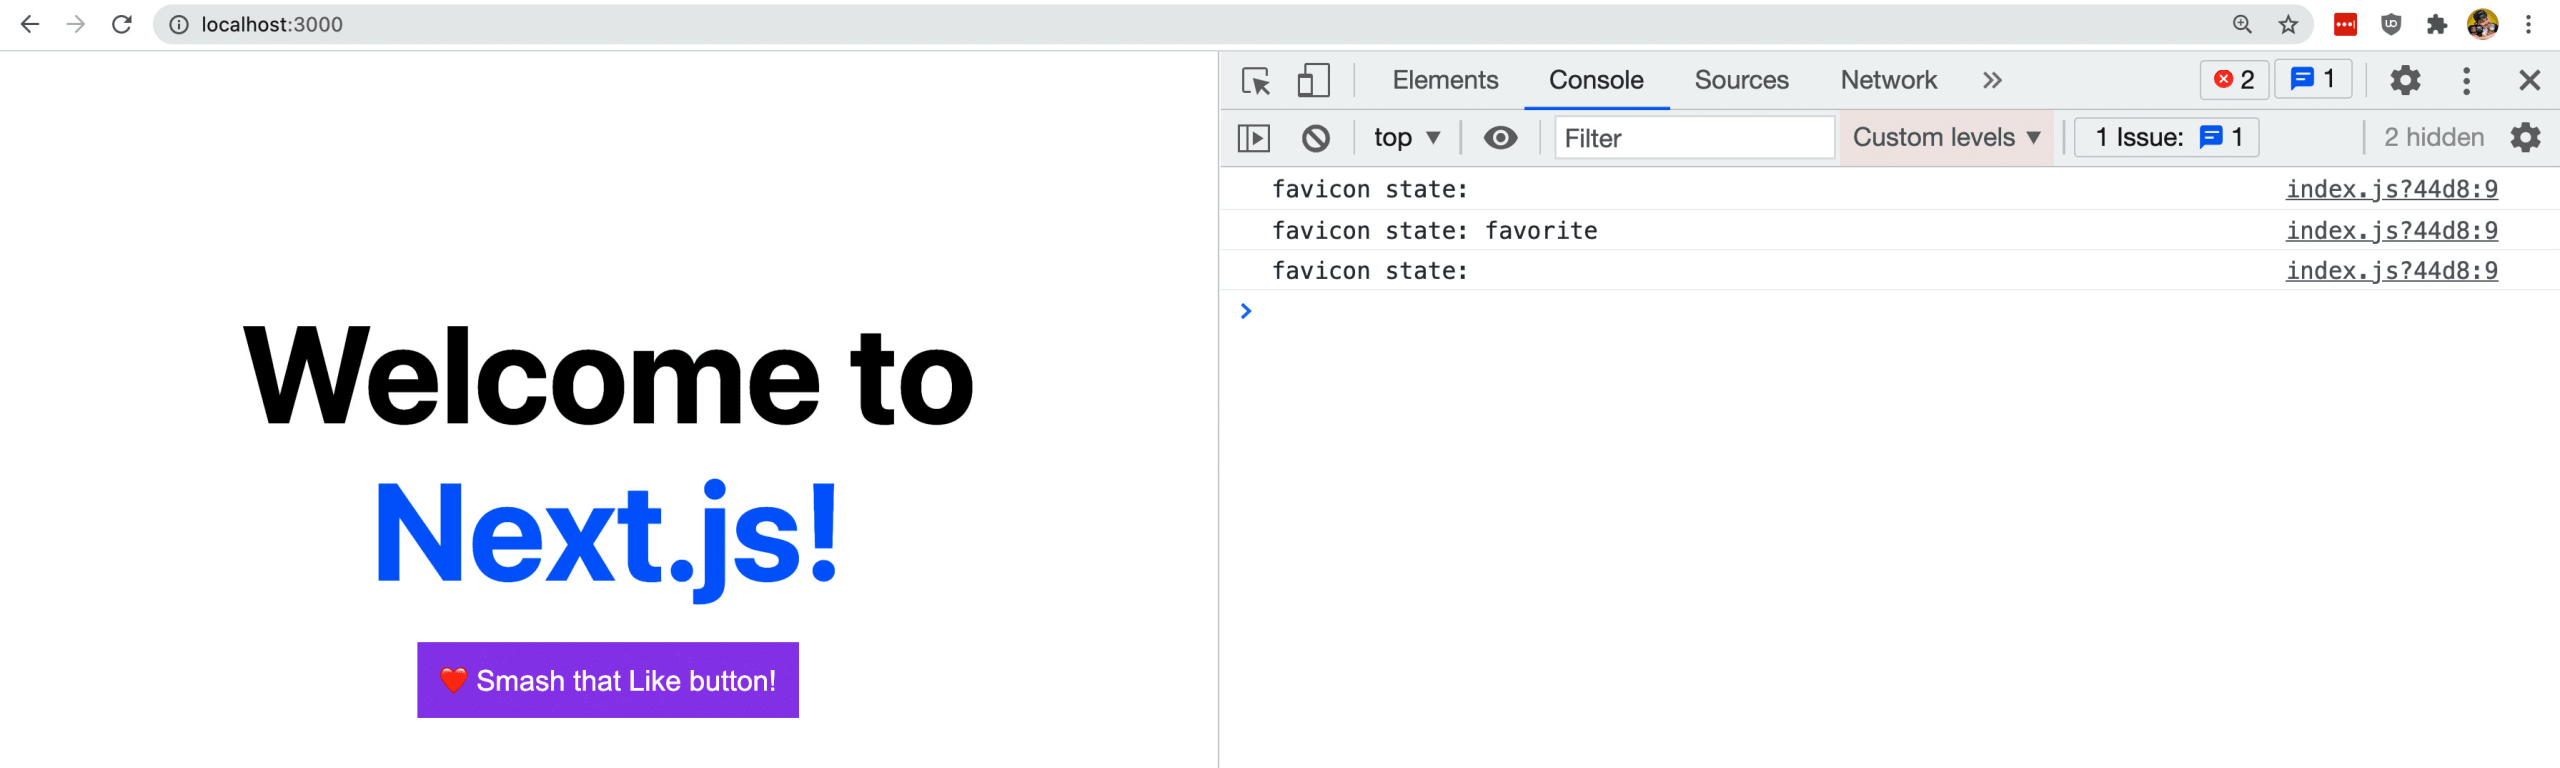Toggle the device toolbar

click(1313, 80)
